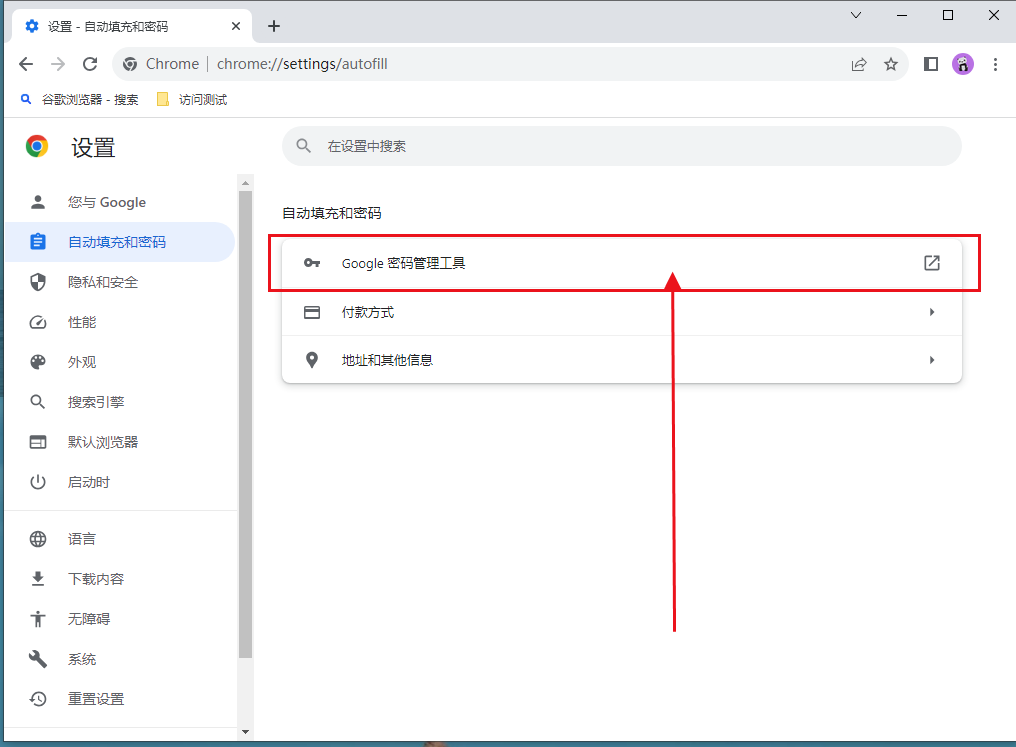
Task: Click the key icon beside Google 密码管理工具
Action: tap(312, 263)
